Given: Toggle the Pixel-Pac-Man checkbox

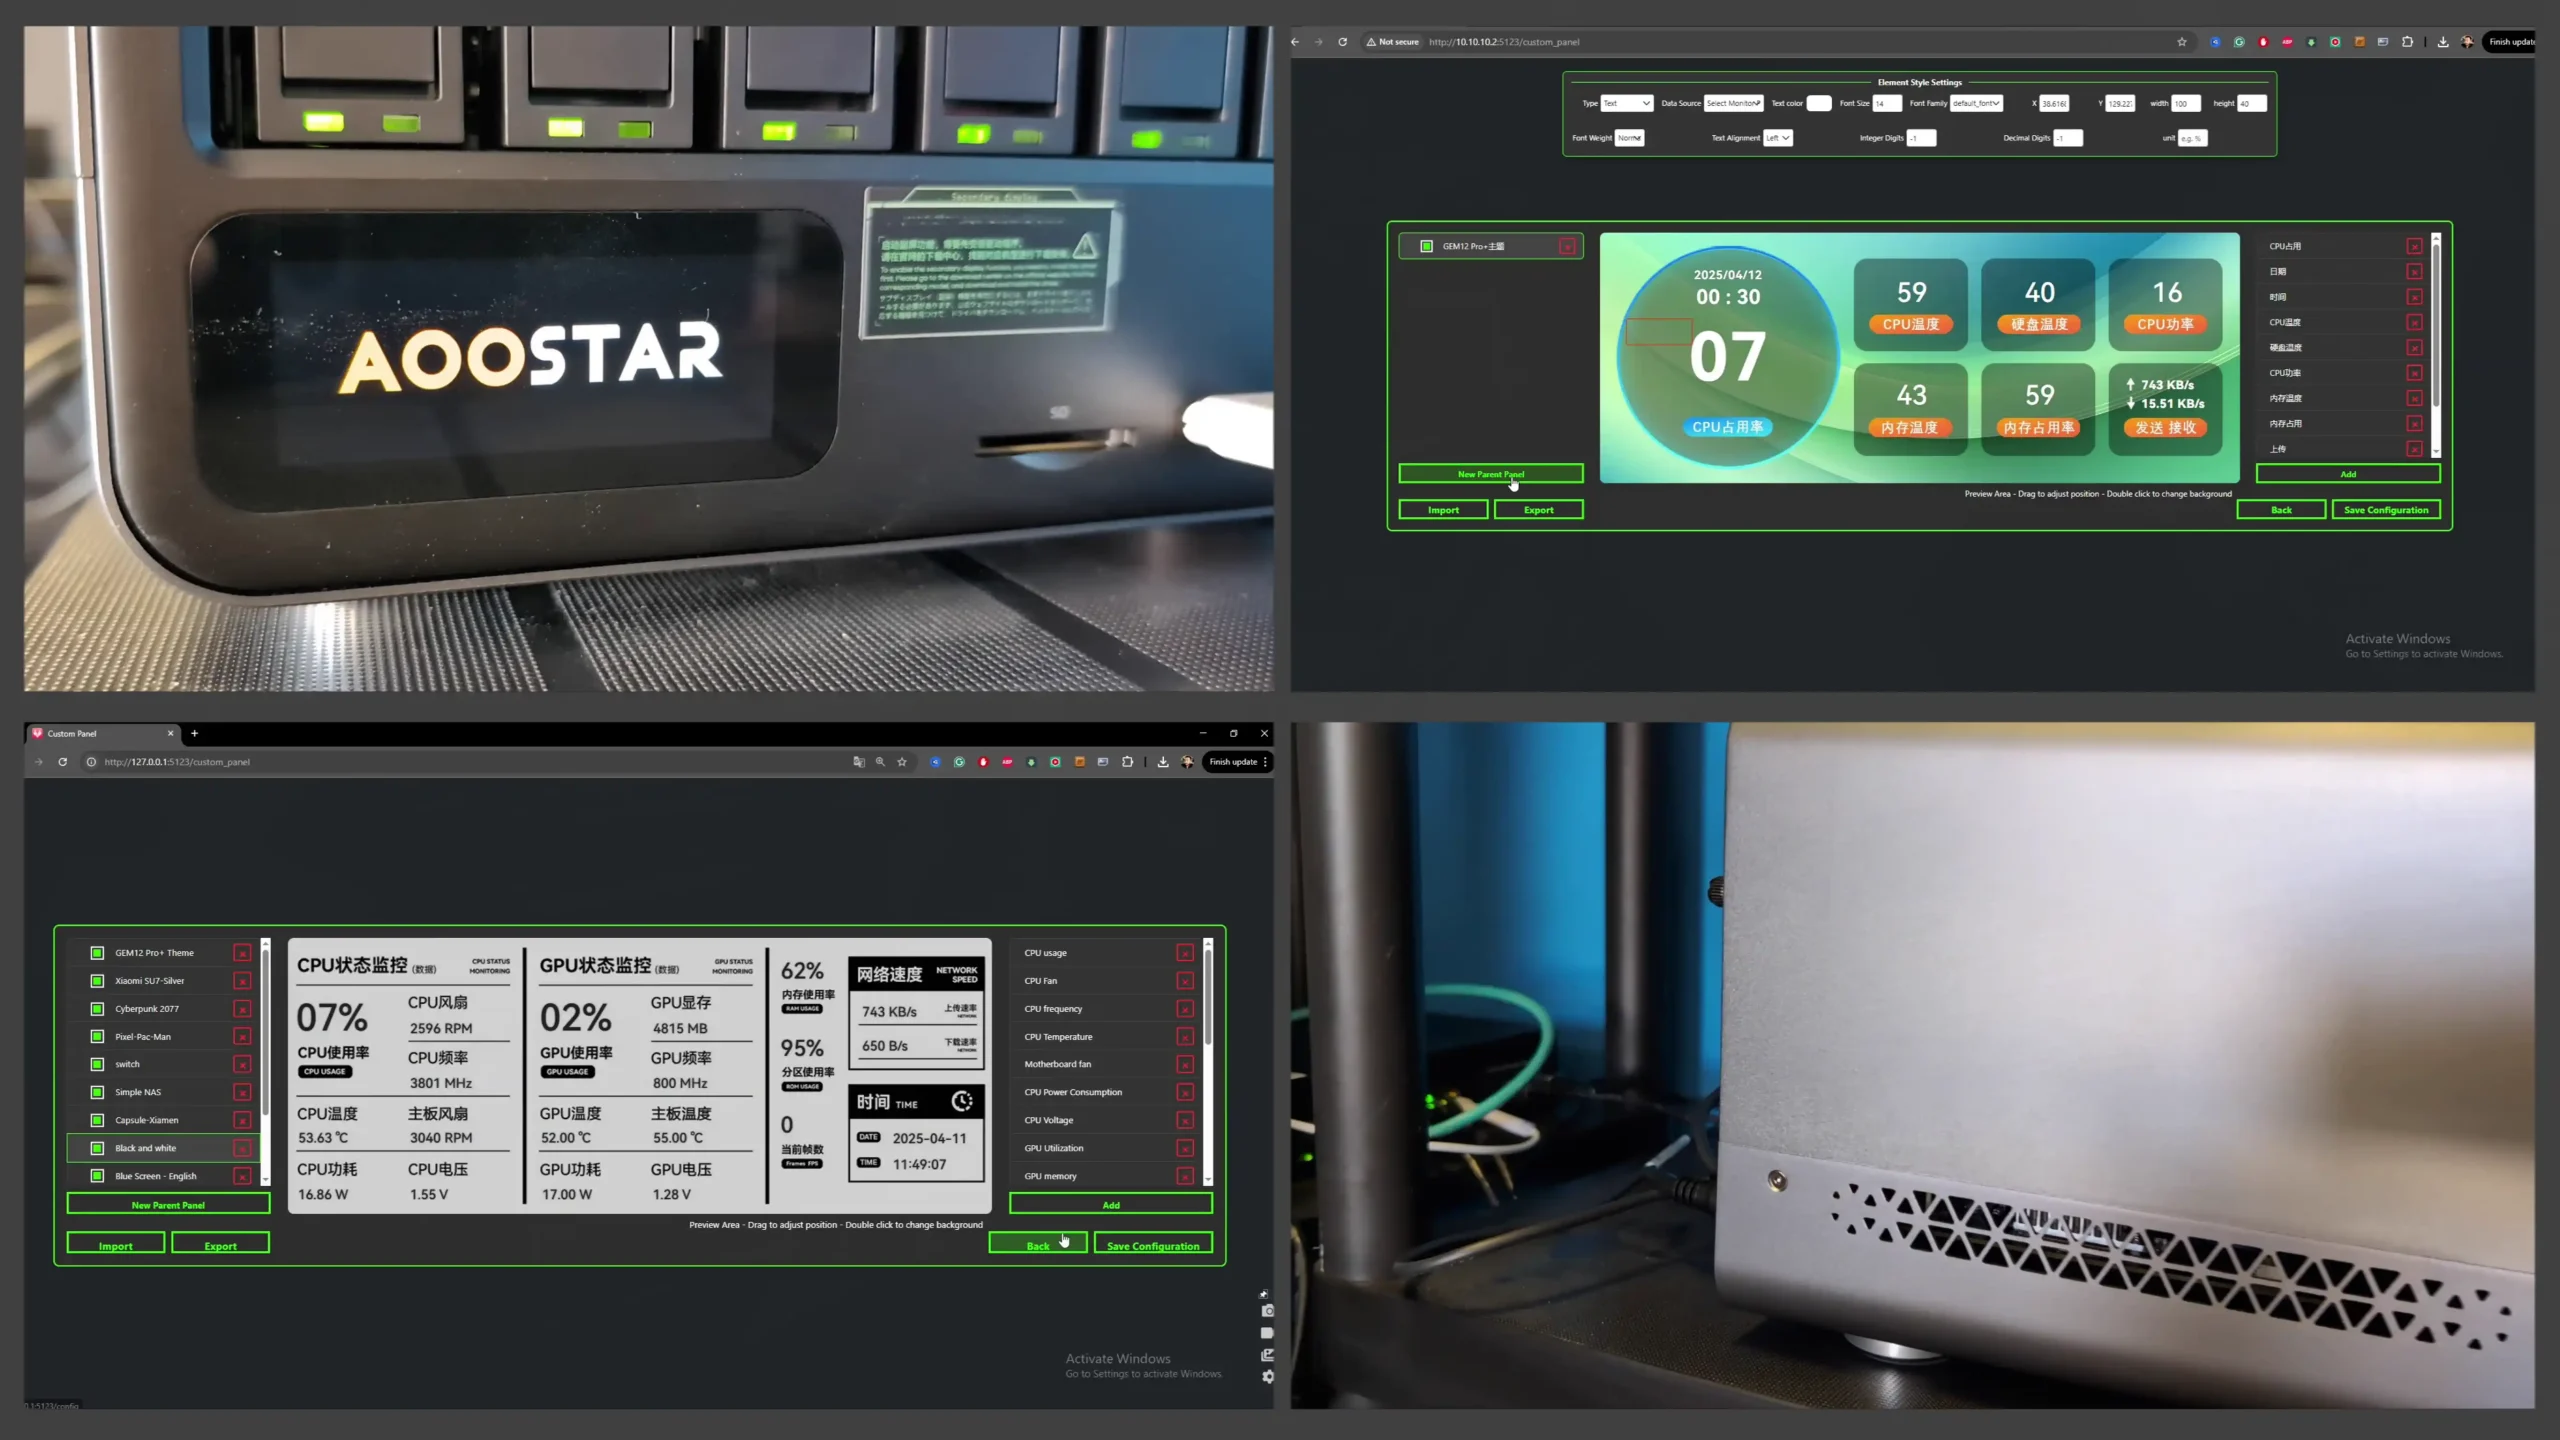Looking at the screenshot, I should [97, 1037].
